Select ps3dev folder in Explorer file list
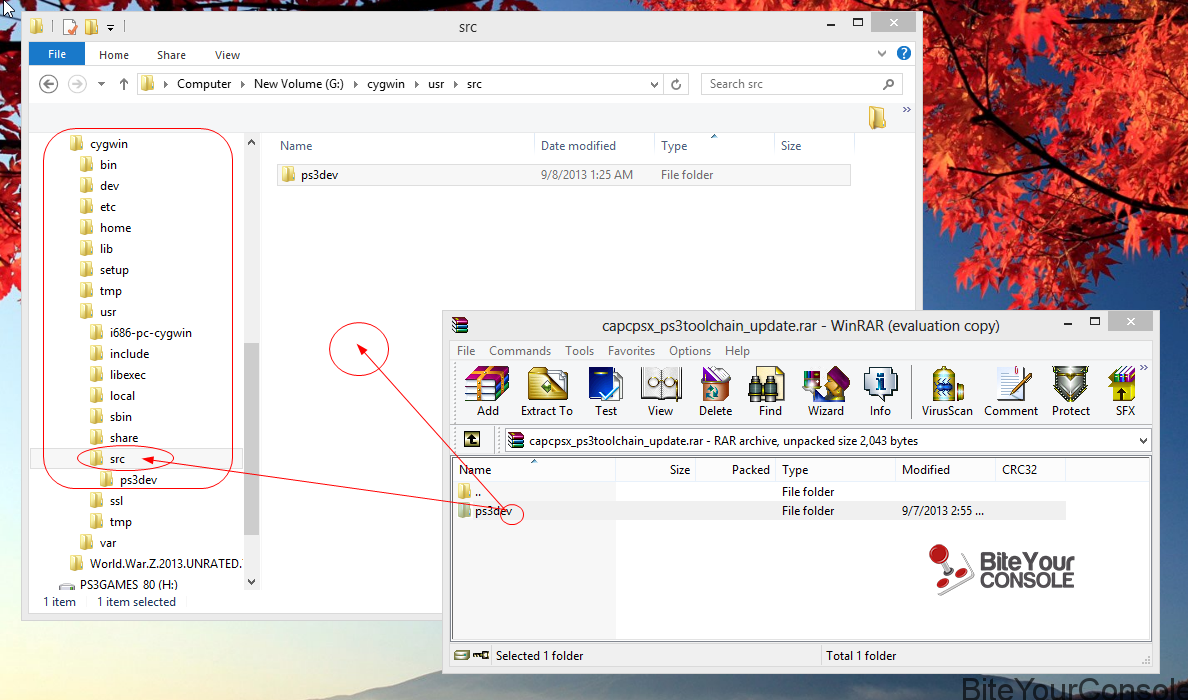1188x700 pixels. (564, 174)
